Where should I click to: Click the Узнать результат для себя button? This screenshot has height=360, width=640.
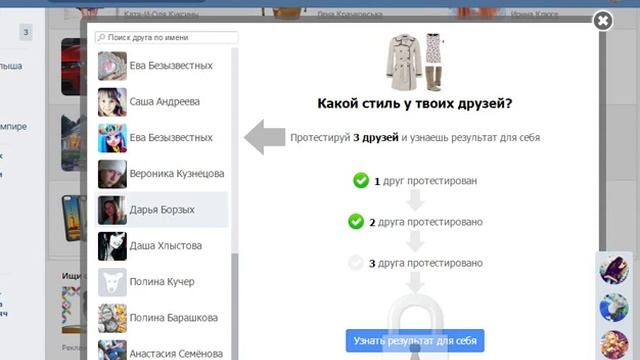click(x=415, y=341)
